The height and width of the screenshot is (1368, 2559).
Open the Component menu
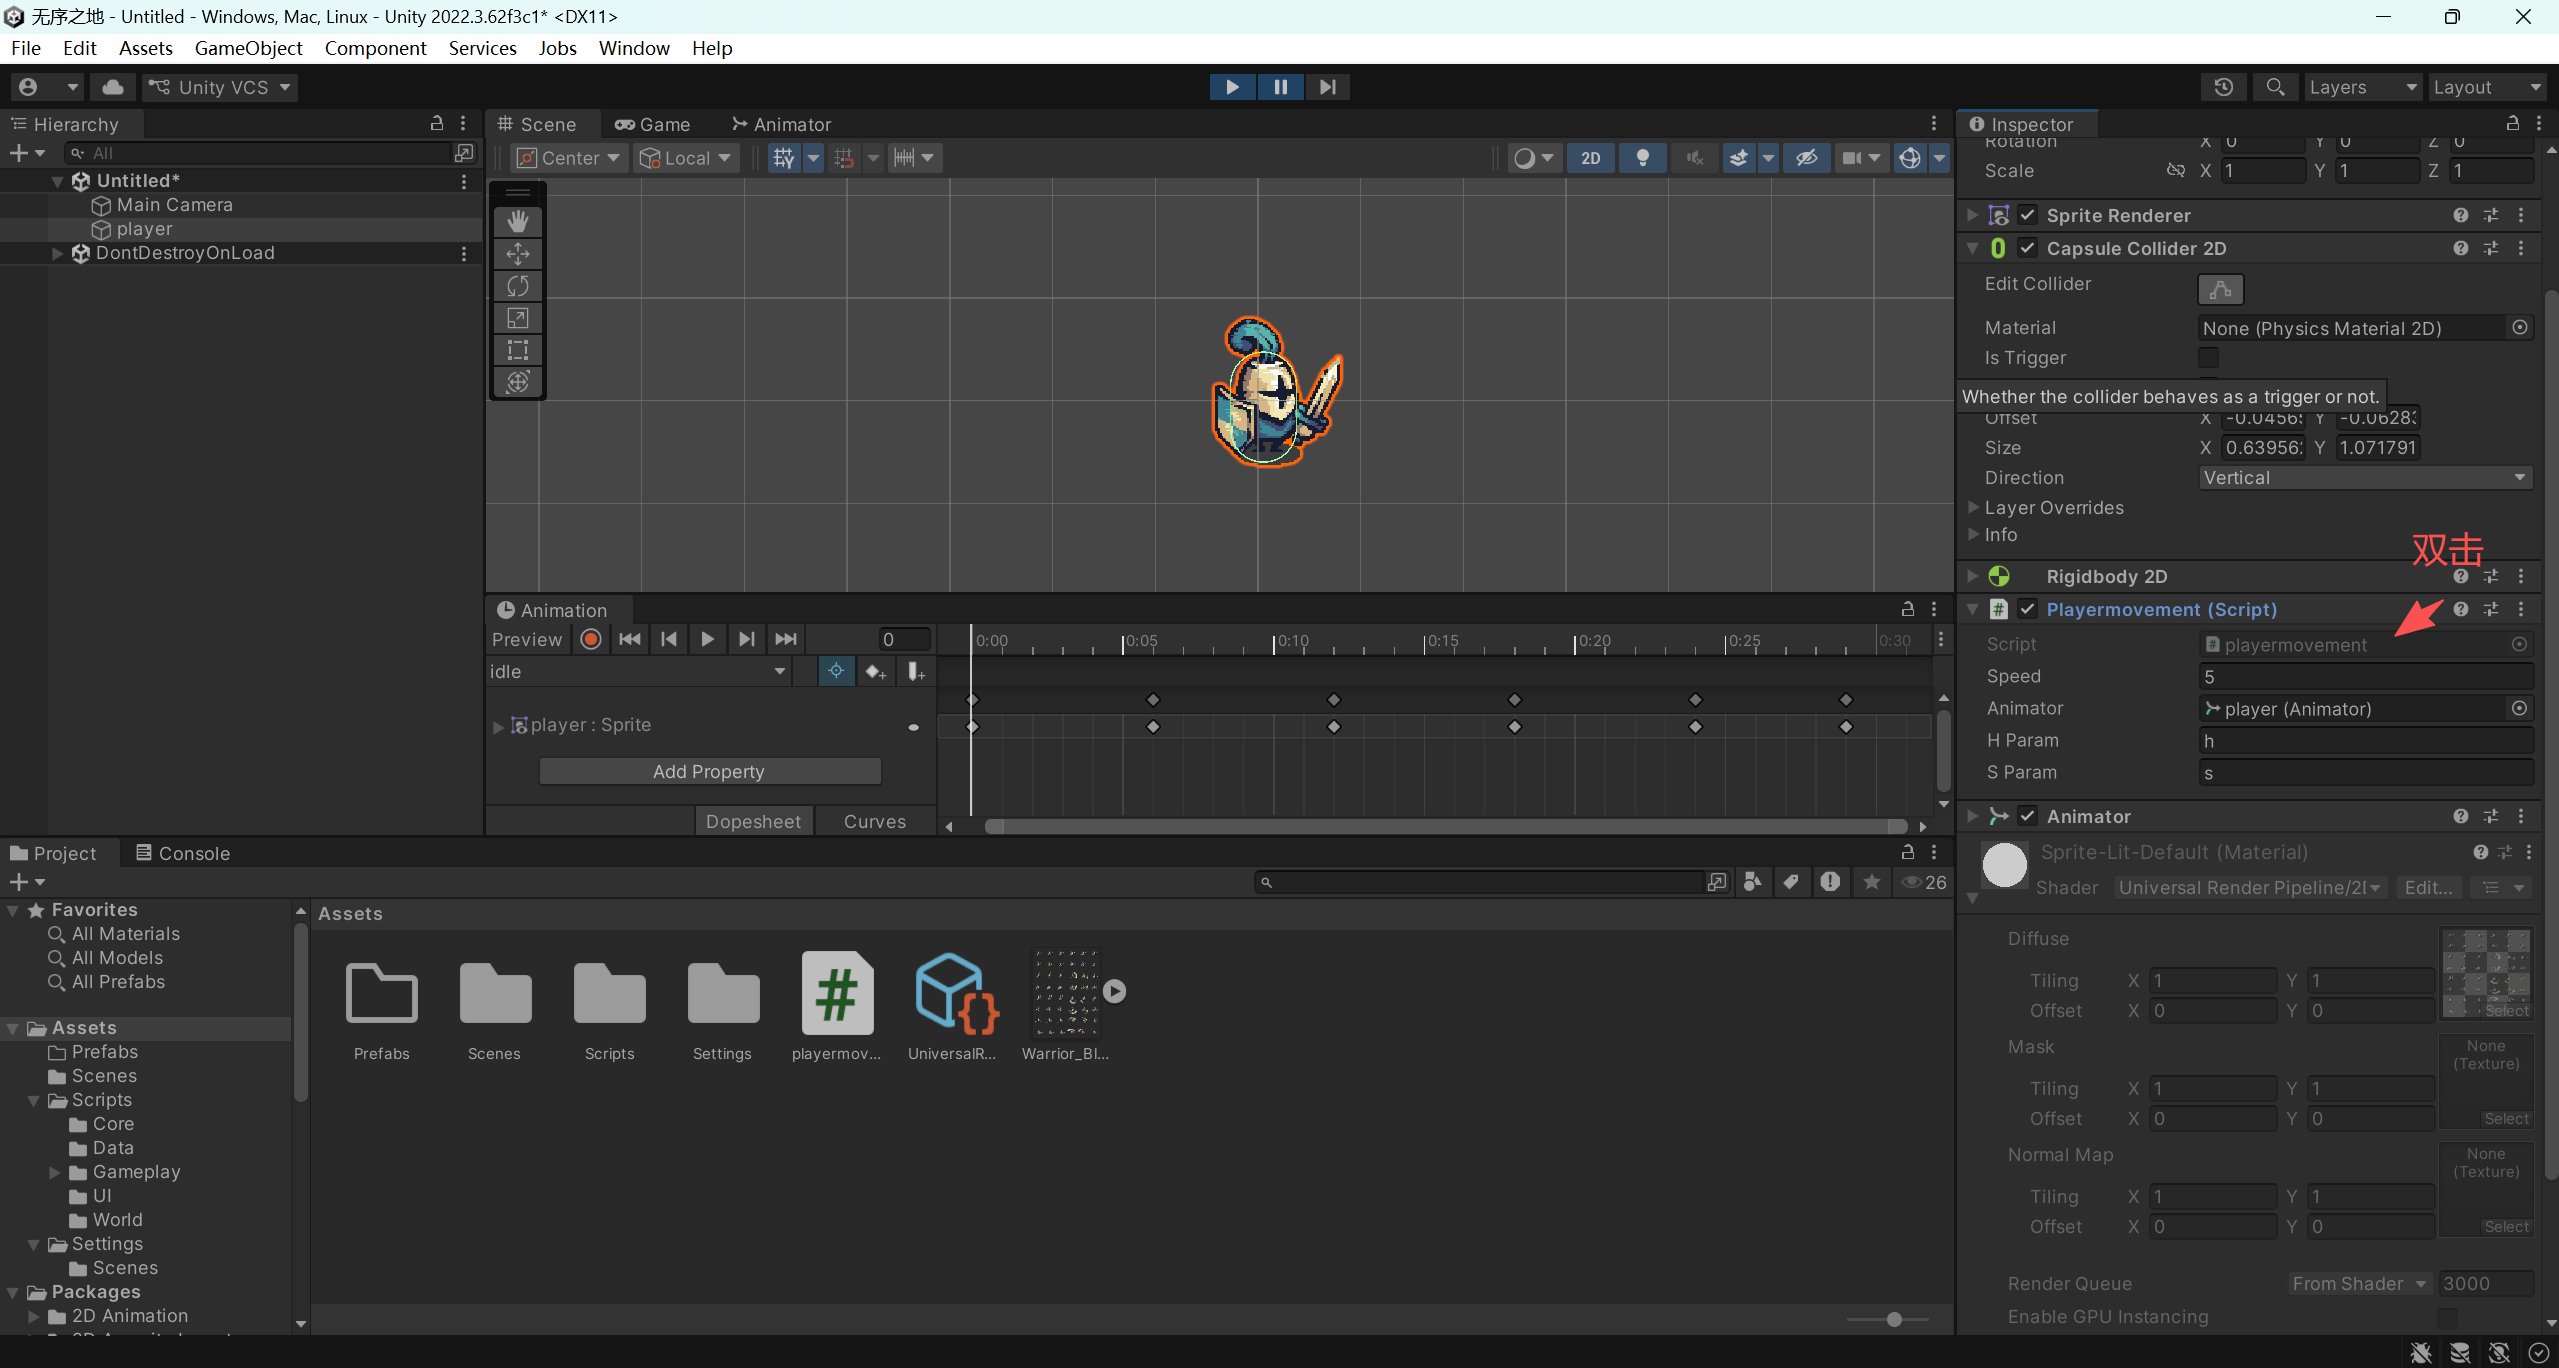375,48
